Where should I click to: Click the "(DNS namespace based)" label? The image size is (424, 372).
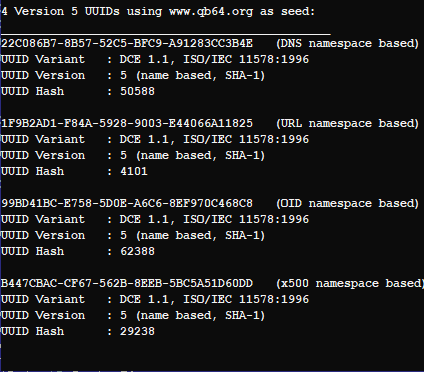tap(347, 44)
